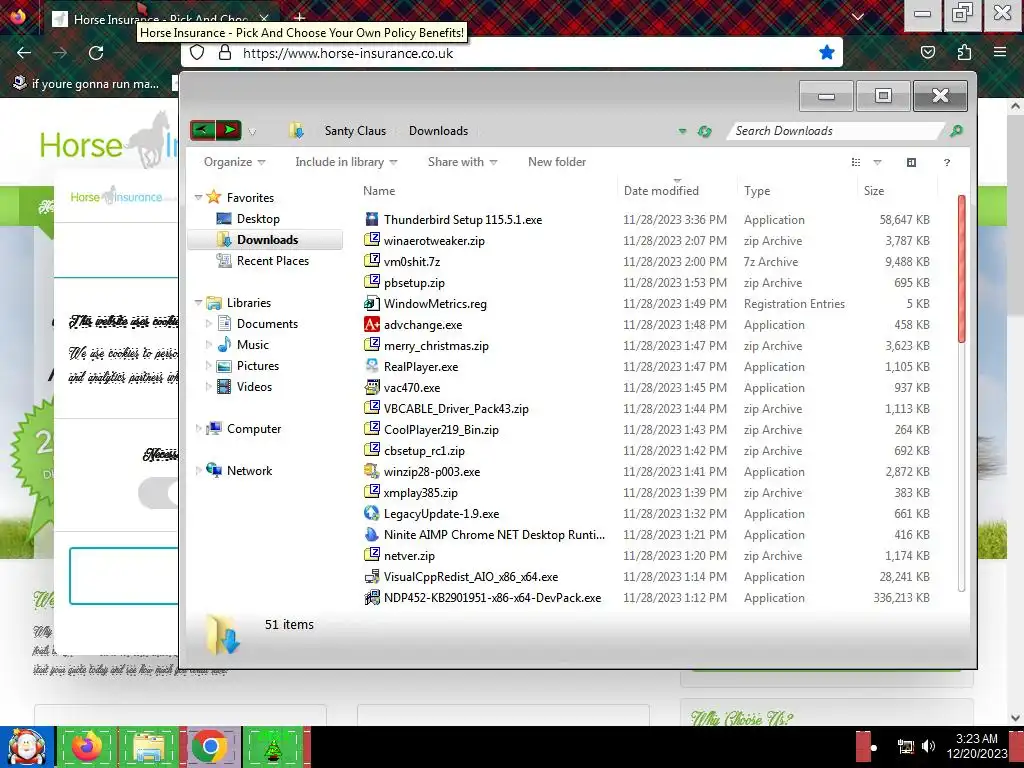Screen dimensions: 1024x768
Task: Select advchange.exe application icon
Action: click(x=372, y=324)
